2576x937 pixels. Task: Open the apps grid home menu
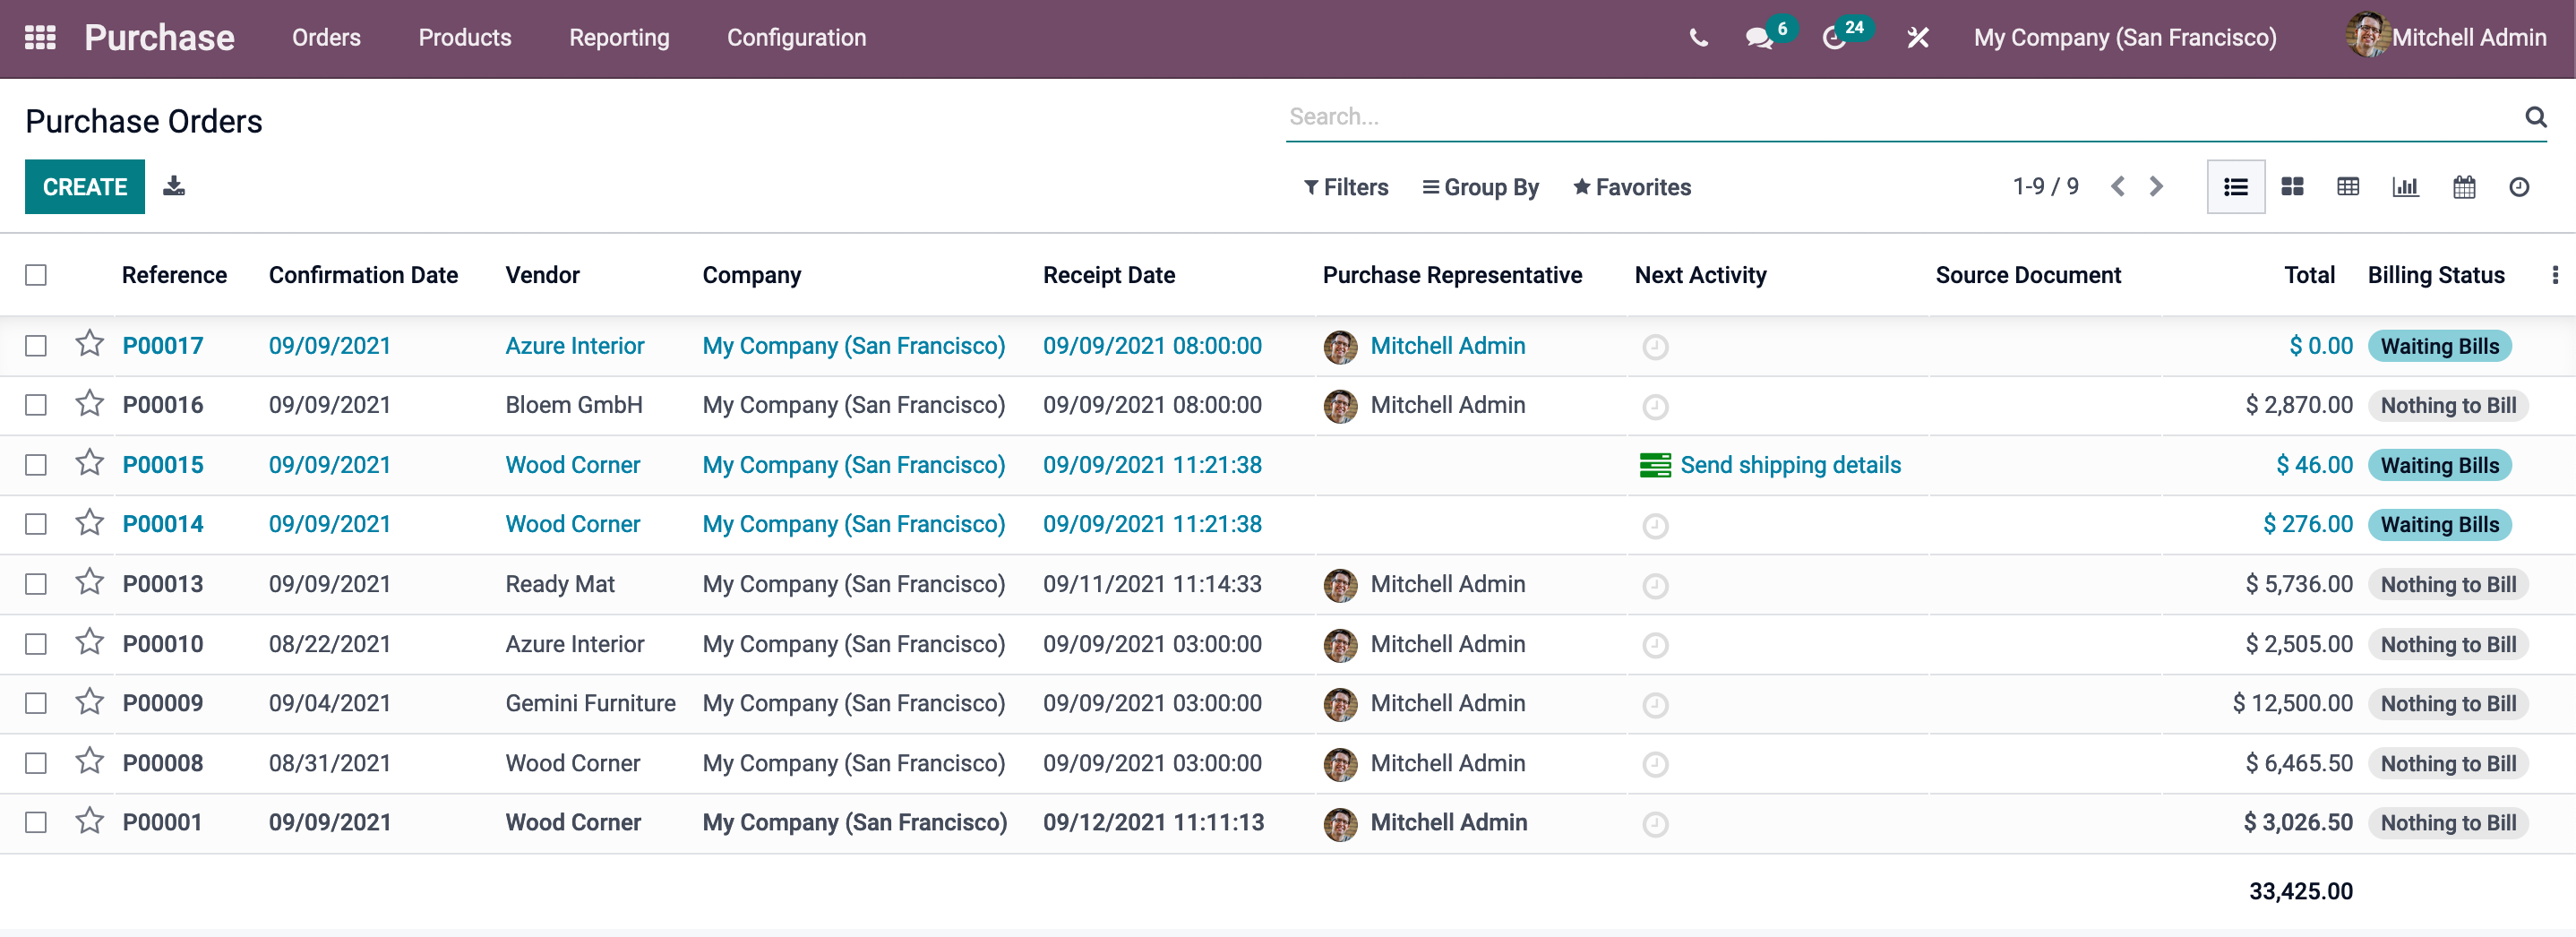point(40,38)
